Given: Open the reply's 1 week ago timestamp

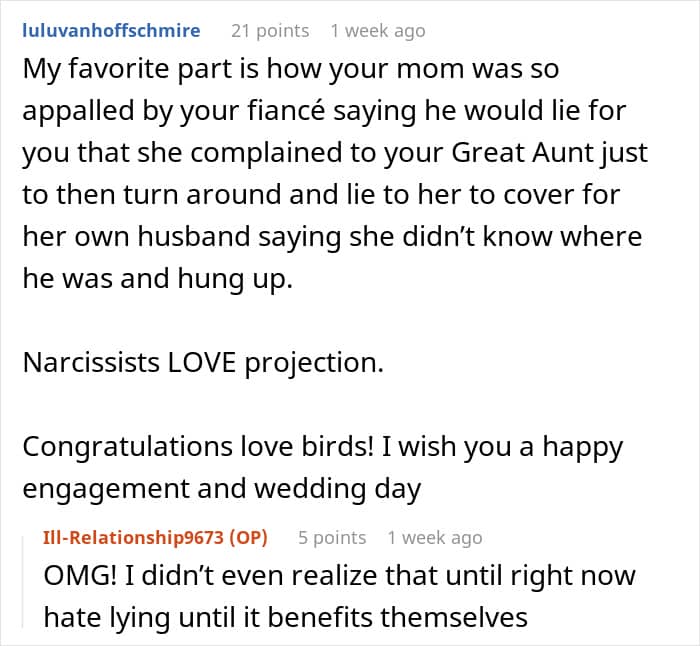Looking at the screenshot, I should [435, 538].
